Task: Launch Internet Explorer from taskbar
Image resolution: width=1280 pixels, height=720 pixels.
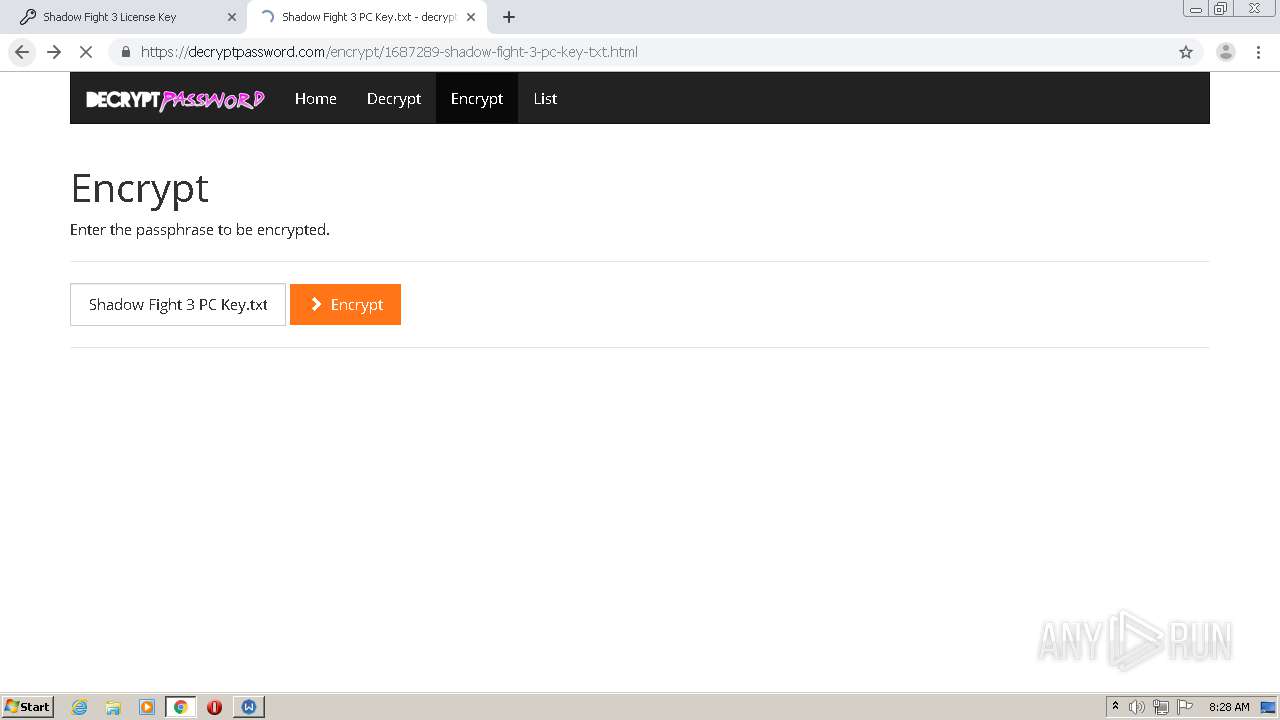Action: 80,707
